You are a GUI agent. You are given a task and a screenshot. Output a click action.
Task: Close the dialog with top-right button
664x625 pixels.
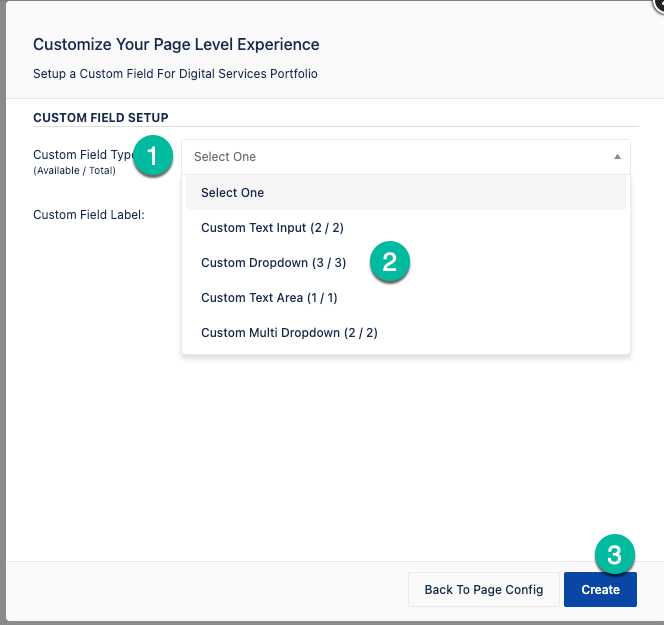(x=659, y=4)
